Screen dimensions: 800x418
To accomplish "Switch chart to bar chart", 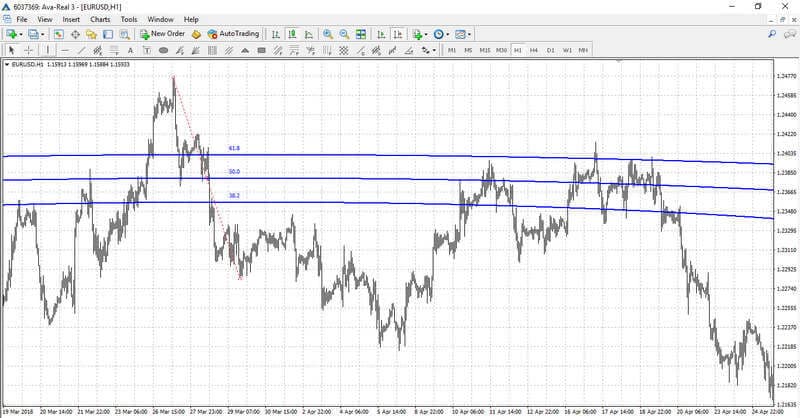I will pyautogui.click(x=276, y=34).
